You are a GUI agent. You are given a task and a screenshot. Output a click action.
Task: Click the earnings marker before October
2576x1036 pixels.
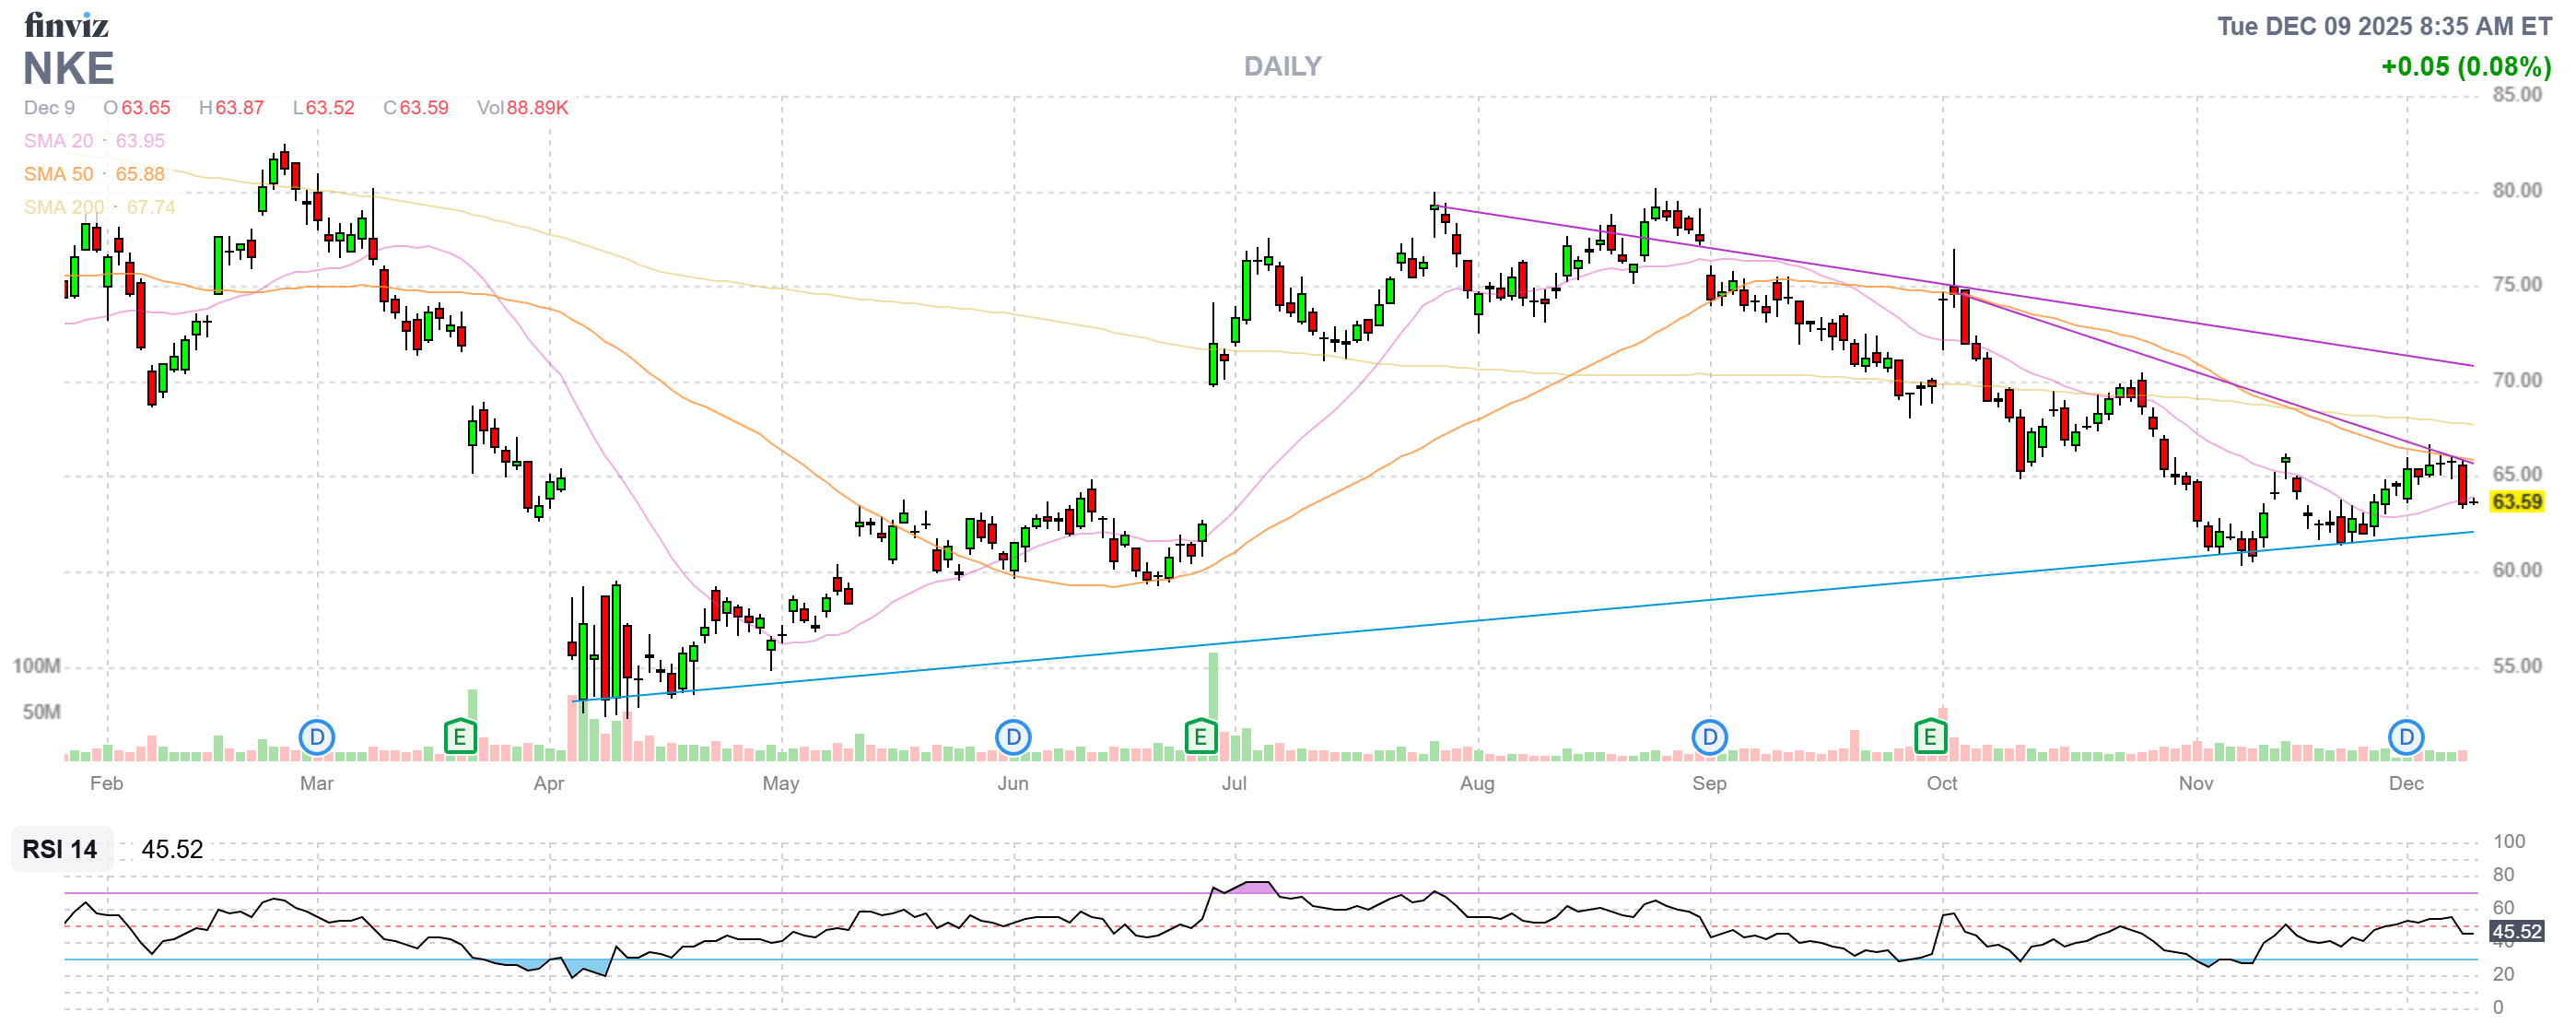1929,738
